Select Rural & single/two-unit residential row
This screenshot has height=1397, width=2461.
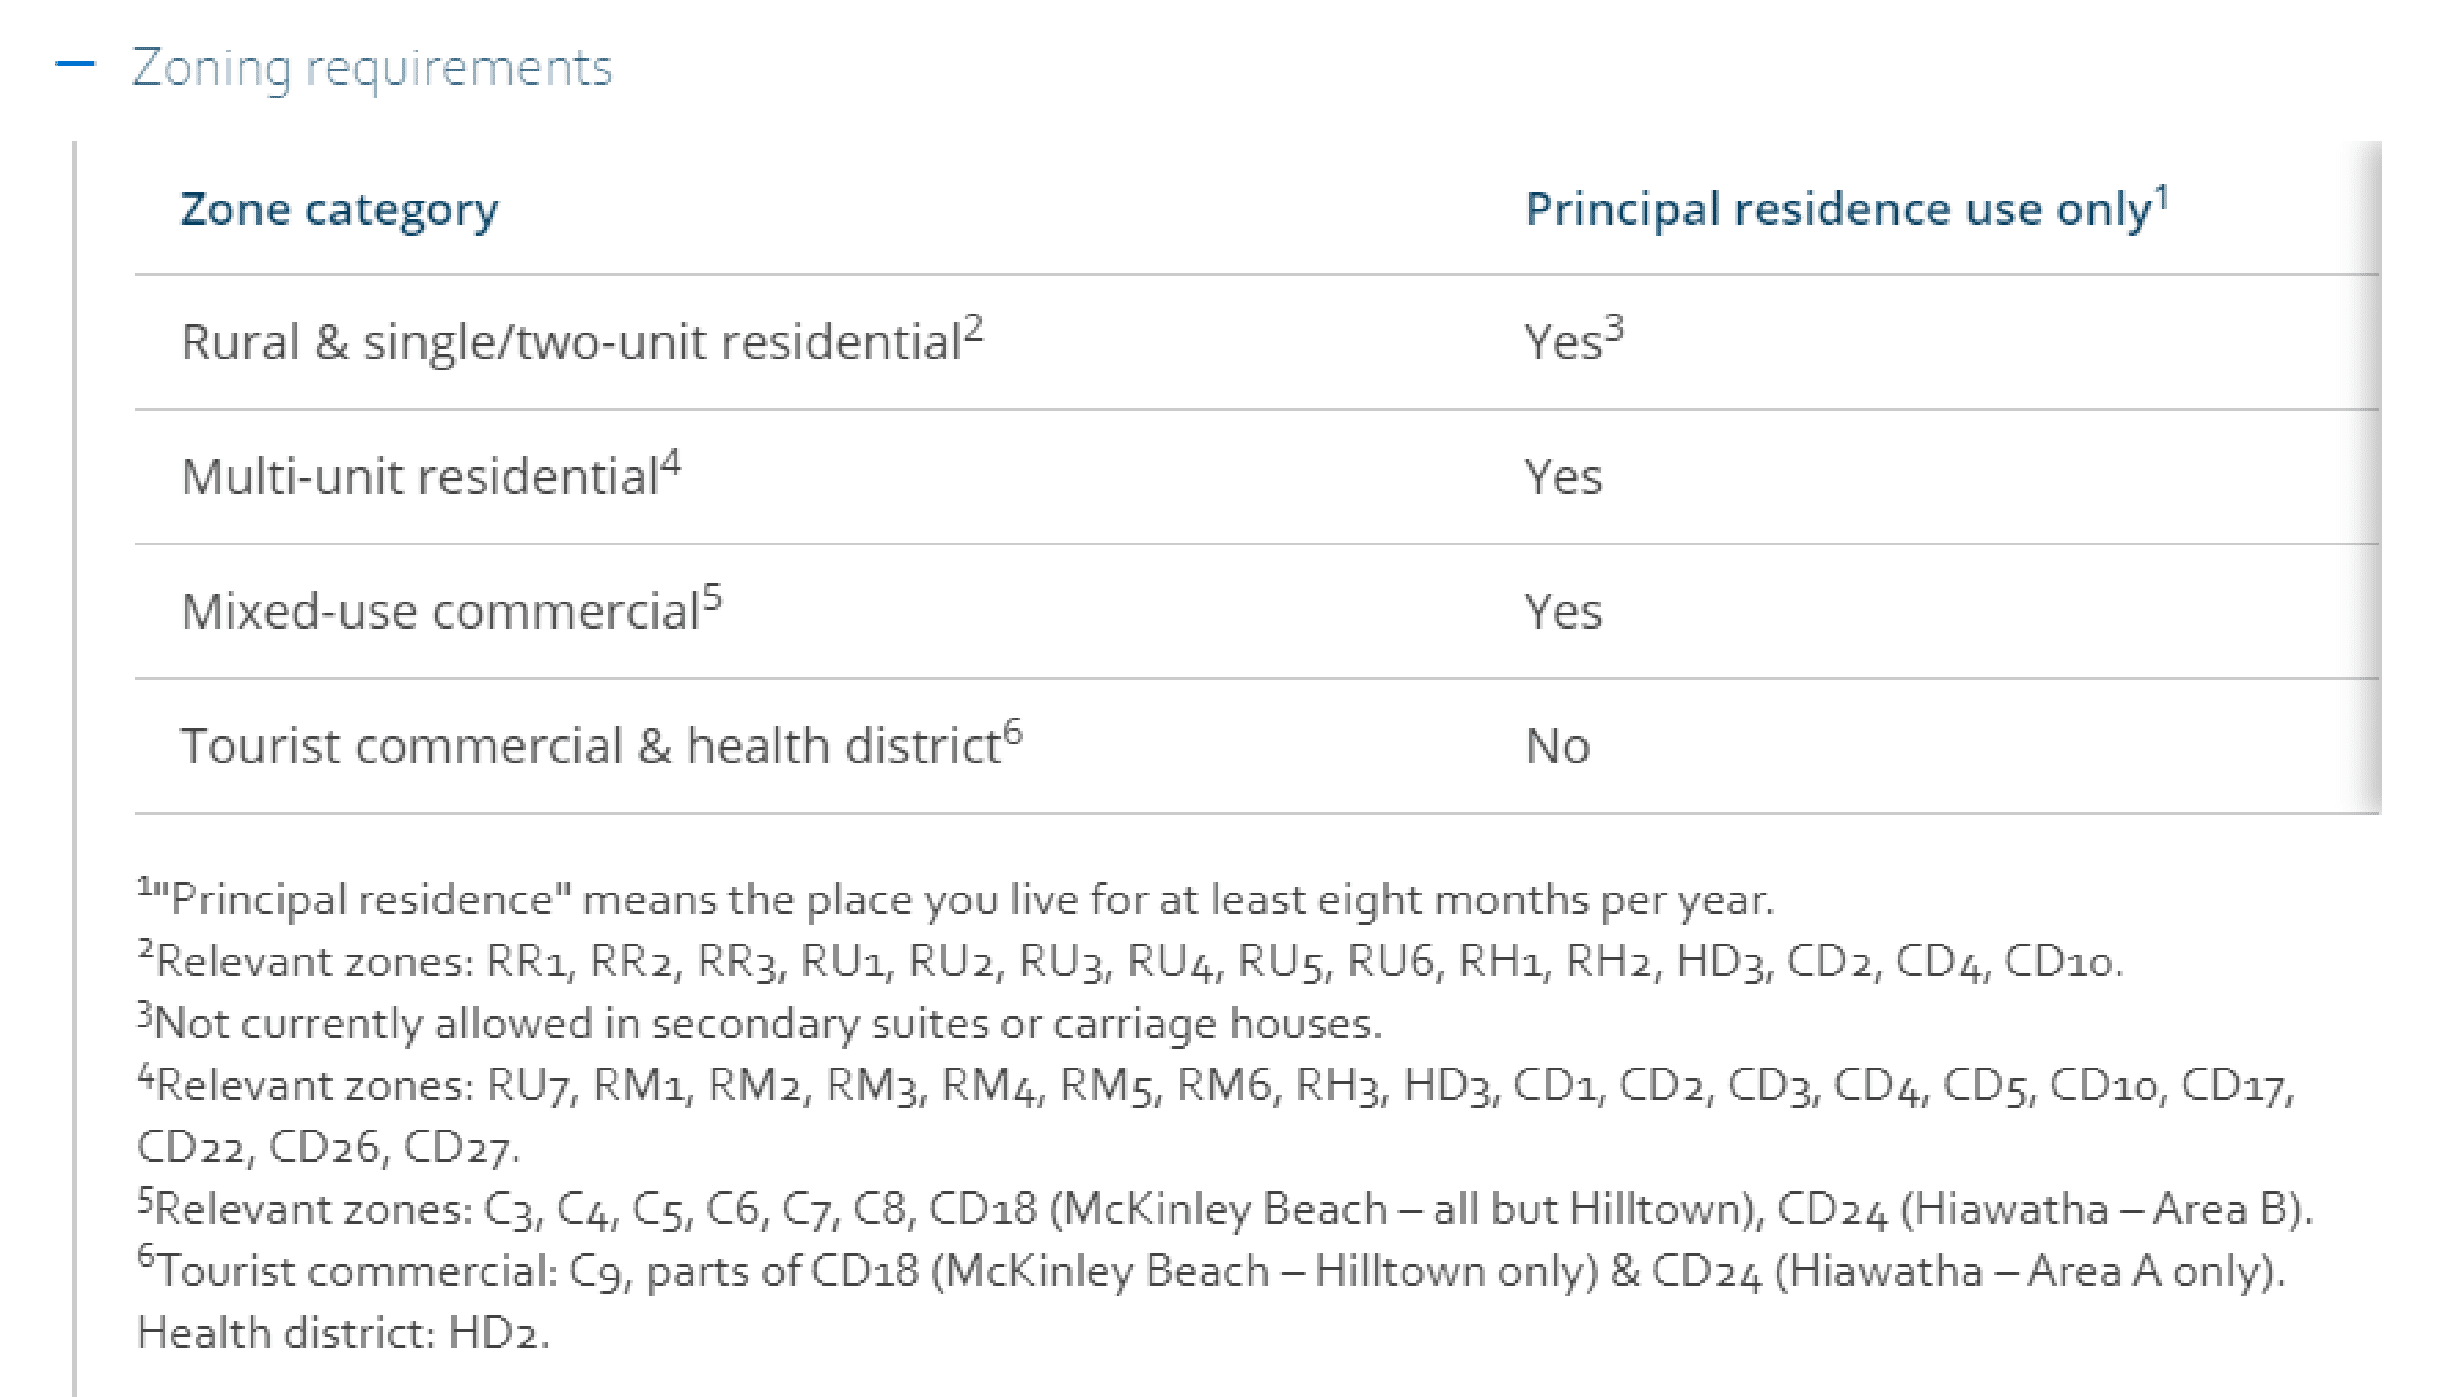click(1257, 342)
